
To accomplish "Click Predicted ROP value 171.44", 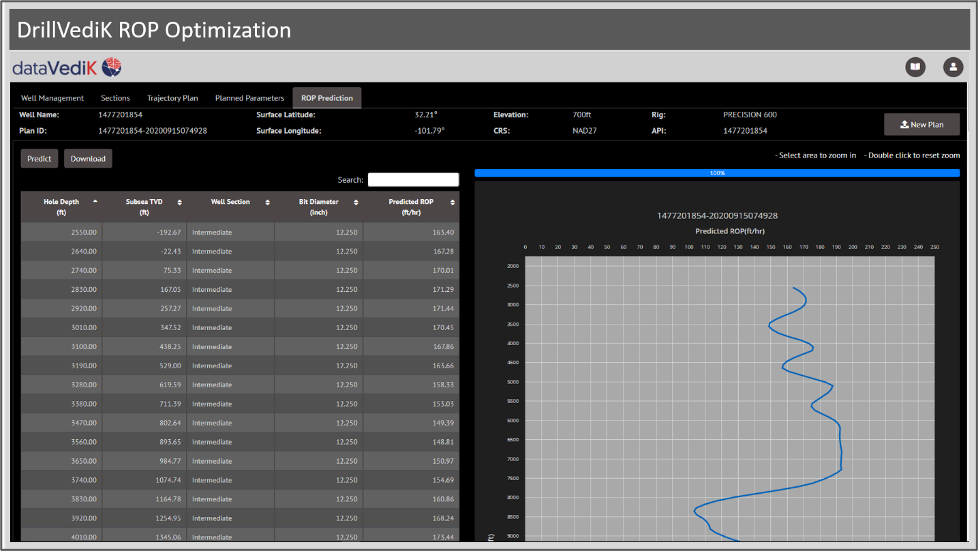I will [x=443, y=308].
